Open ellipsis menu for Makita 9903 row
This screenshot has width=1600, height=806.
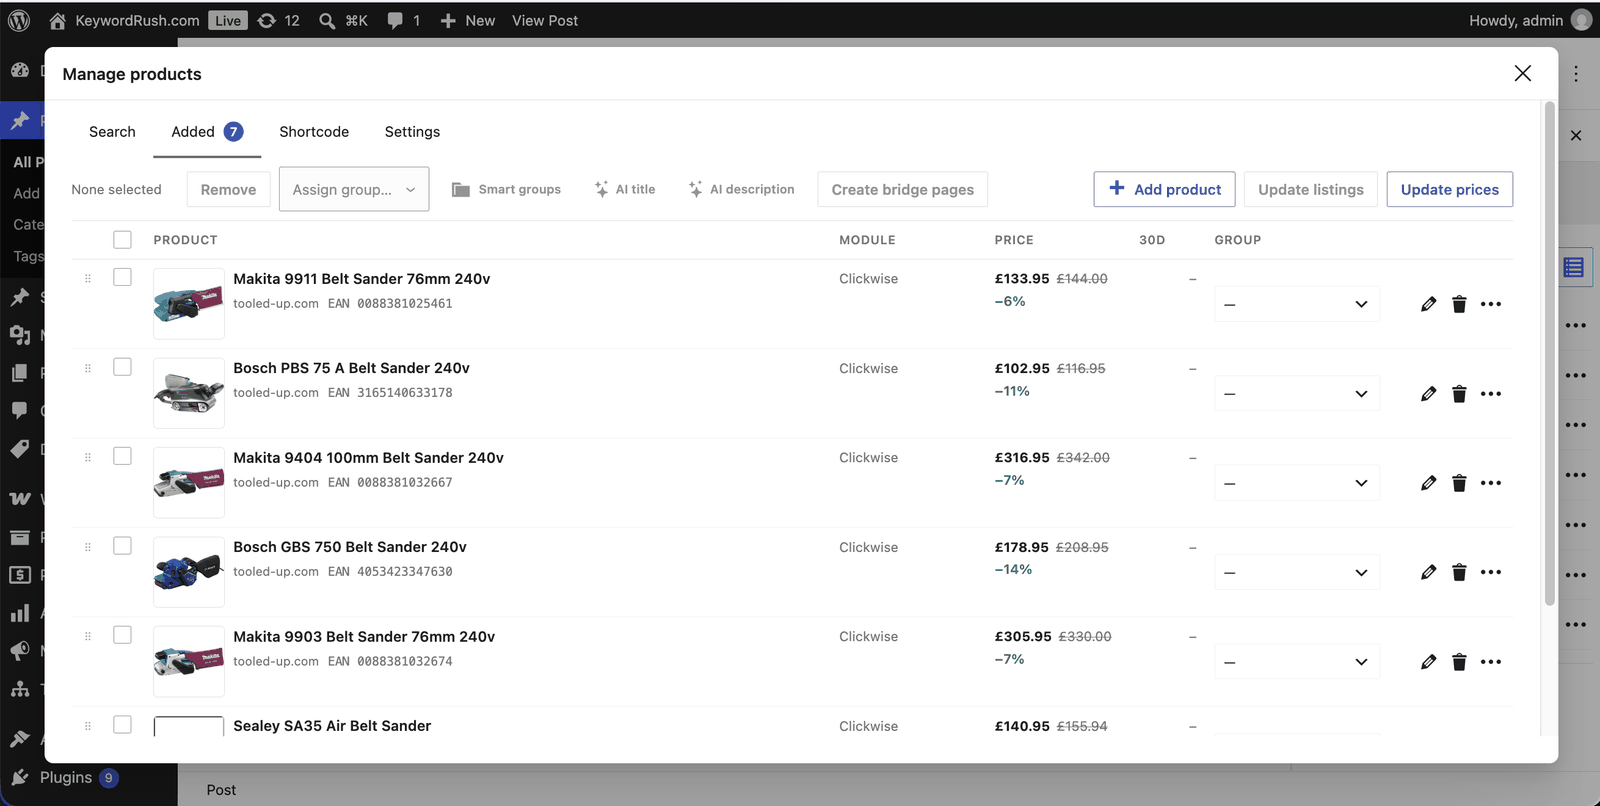[1491, 662]
